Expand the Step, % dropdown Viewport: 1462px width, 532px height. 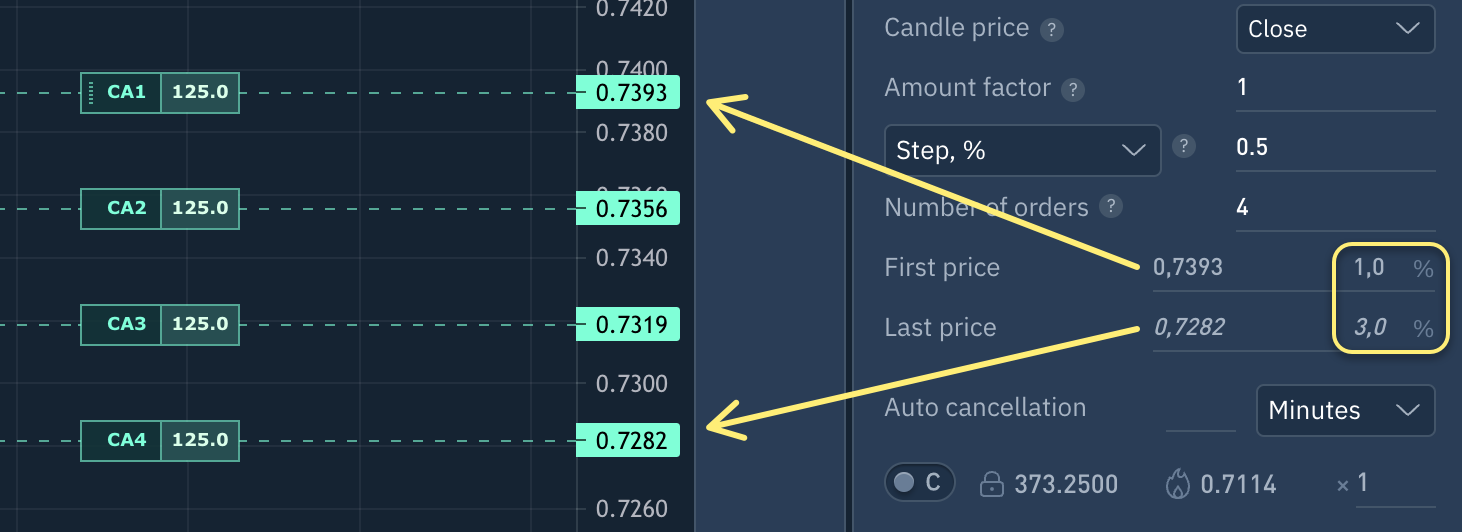click(1022, 150)
